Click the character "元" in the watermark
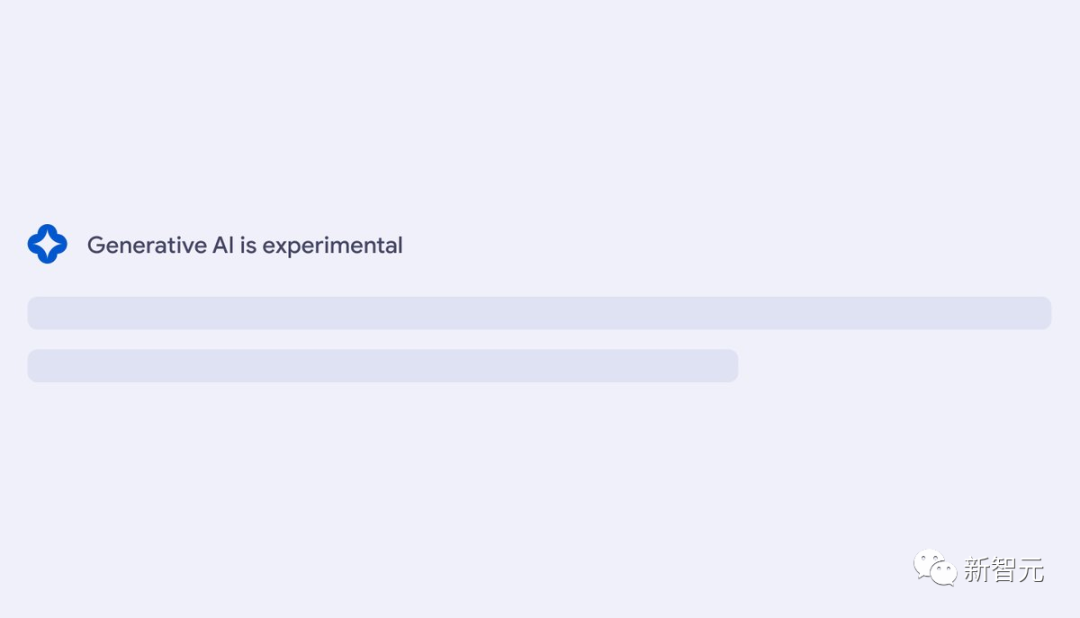The image size is (1080, 618). 1031,571
